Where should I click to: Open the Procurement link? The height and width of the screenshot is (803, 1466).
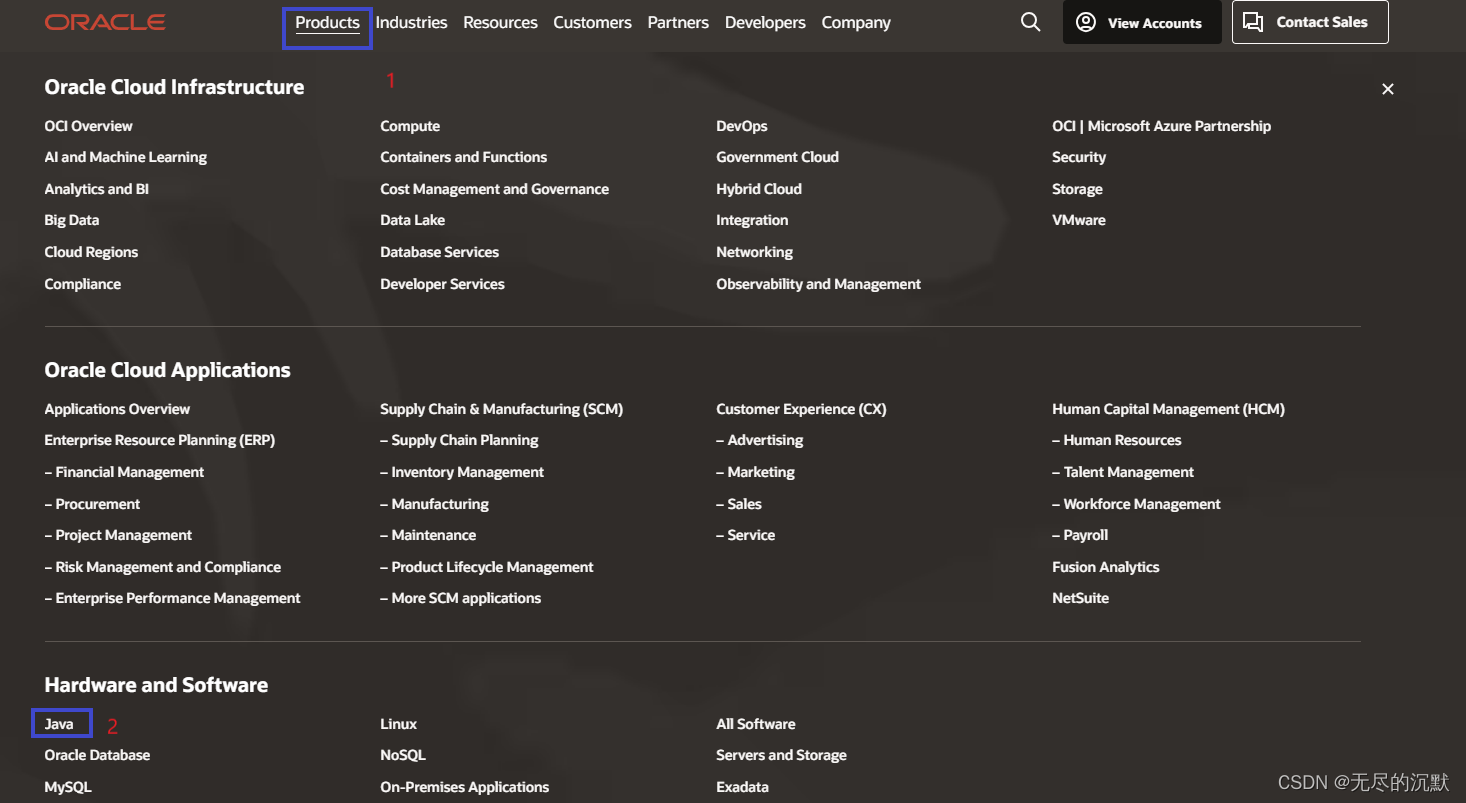[92, 504]
